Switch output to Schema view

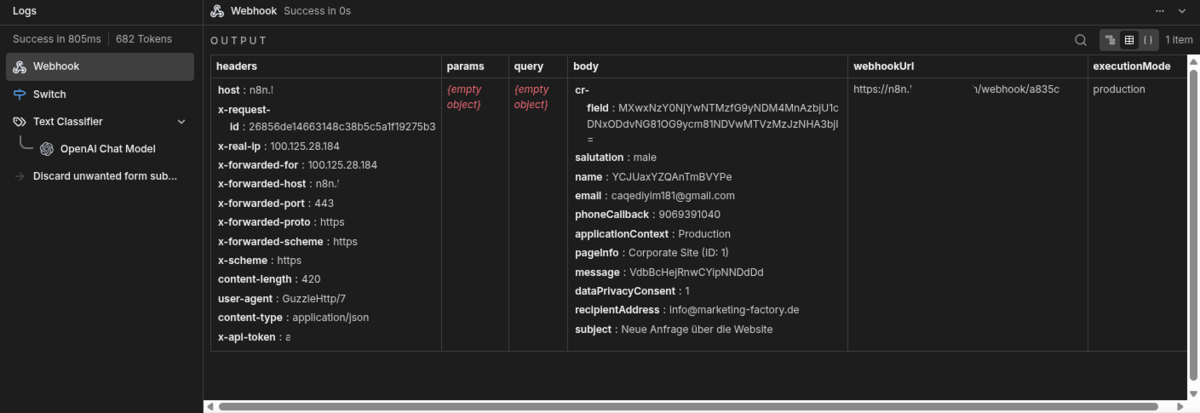click(1110, 40)
